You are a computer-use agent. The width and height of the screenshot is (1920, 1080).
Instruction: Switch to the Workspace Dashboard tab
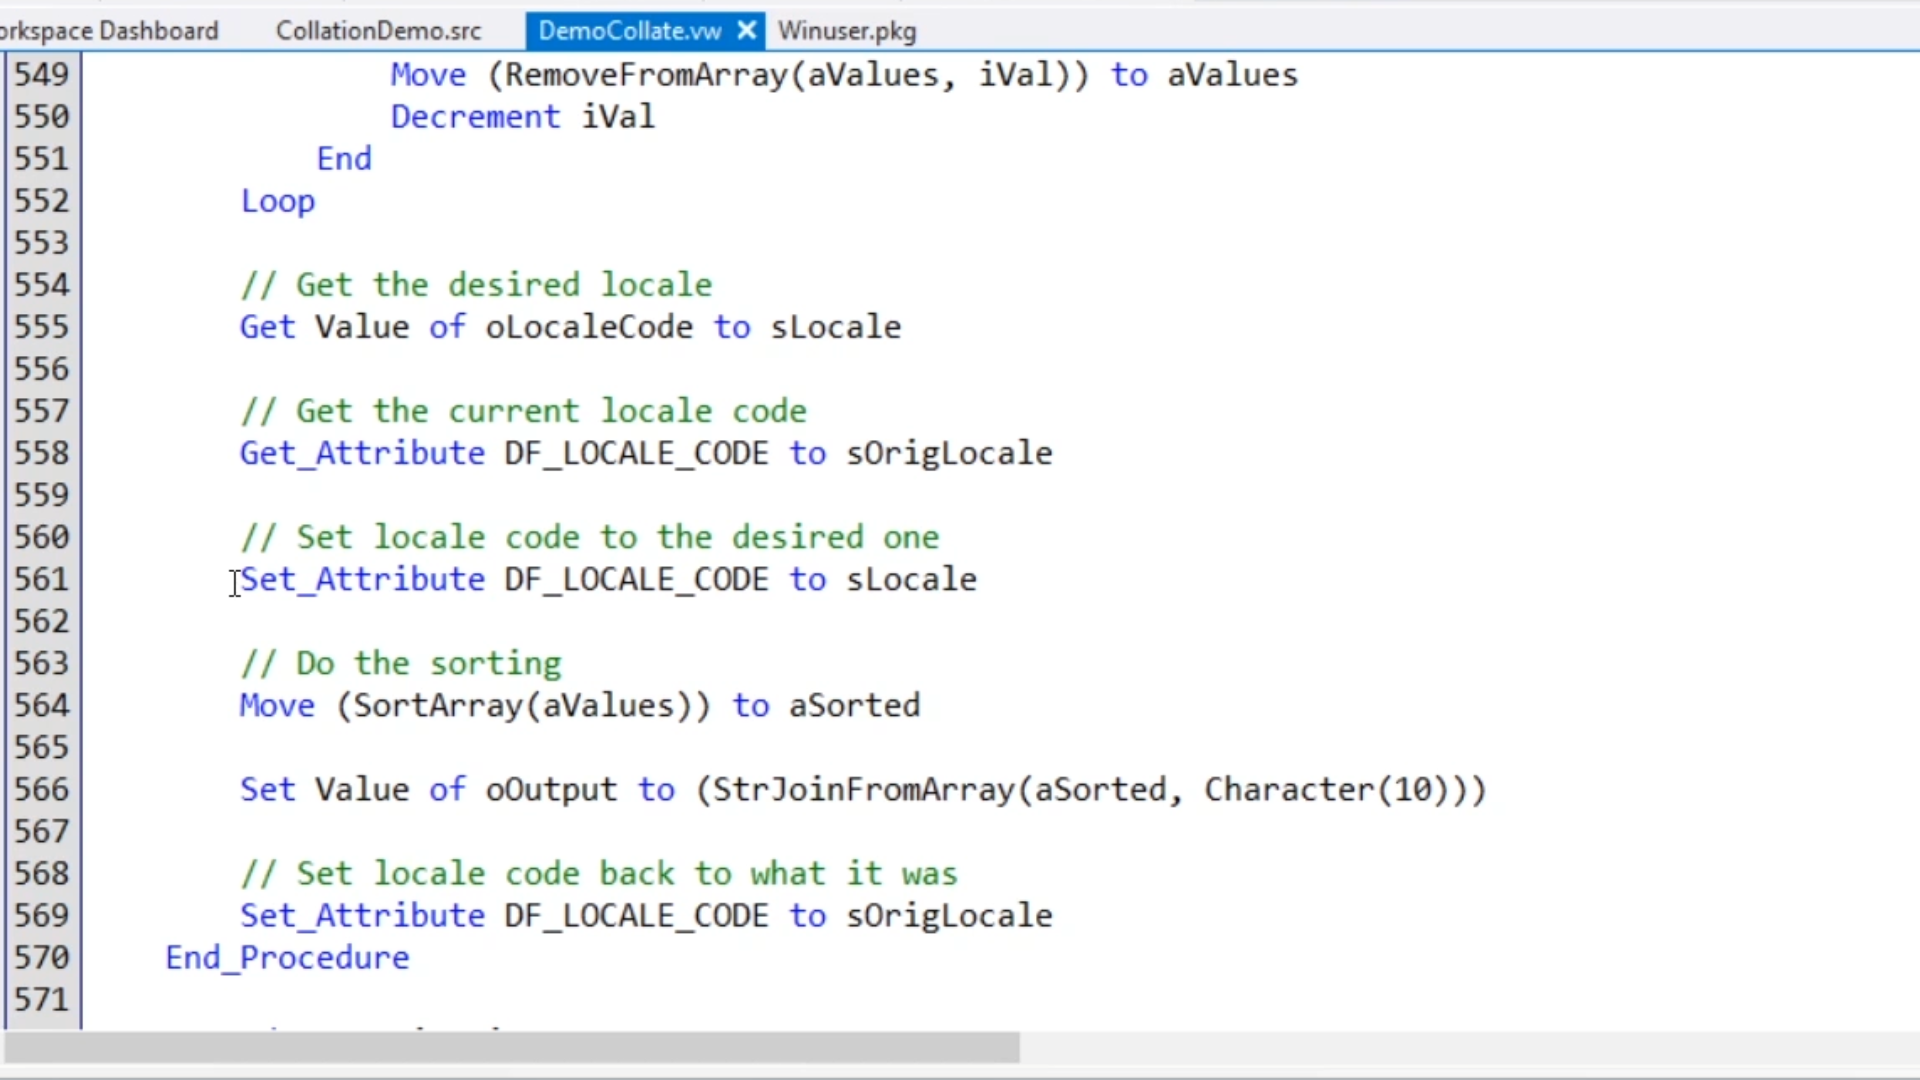tap(108, 31)
